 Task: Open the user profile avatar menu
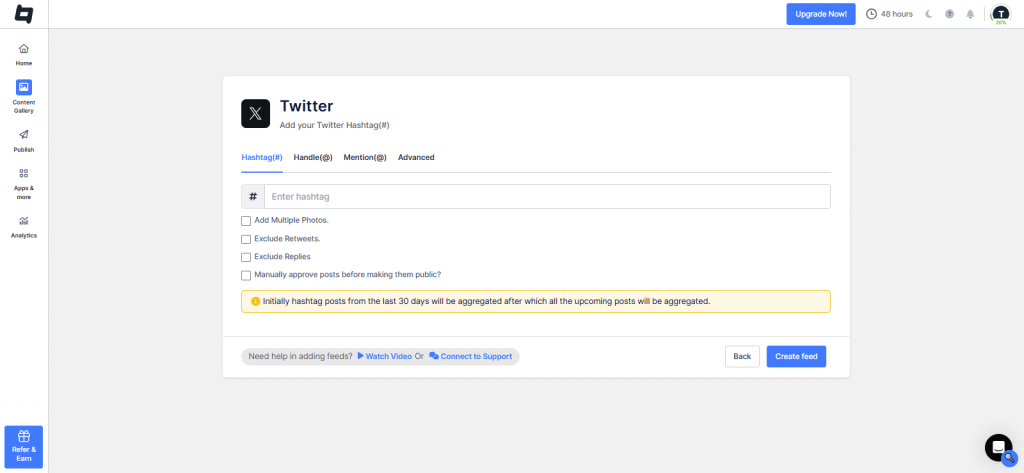pyautogui.click(x=1000, y=14)
